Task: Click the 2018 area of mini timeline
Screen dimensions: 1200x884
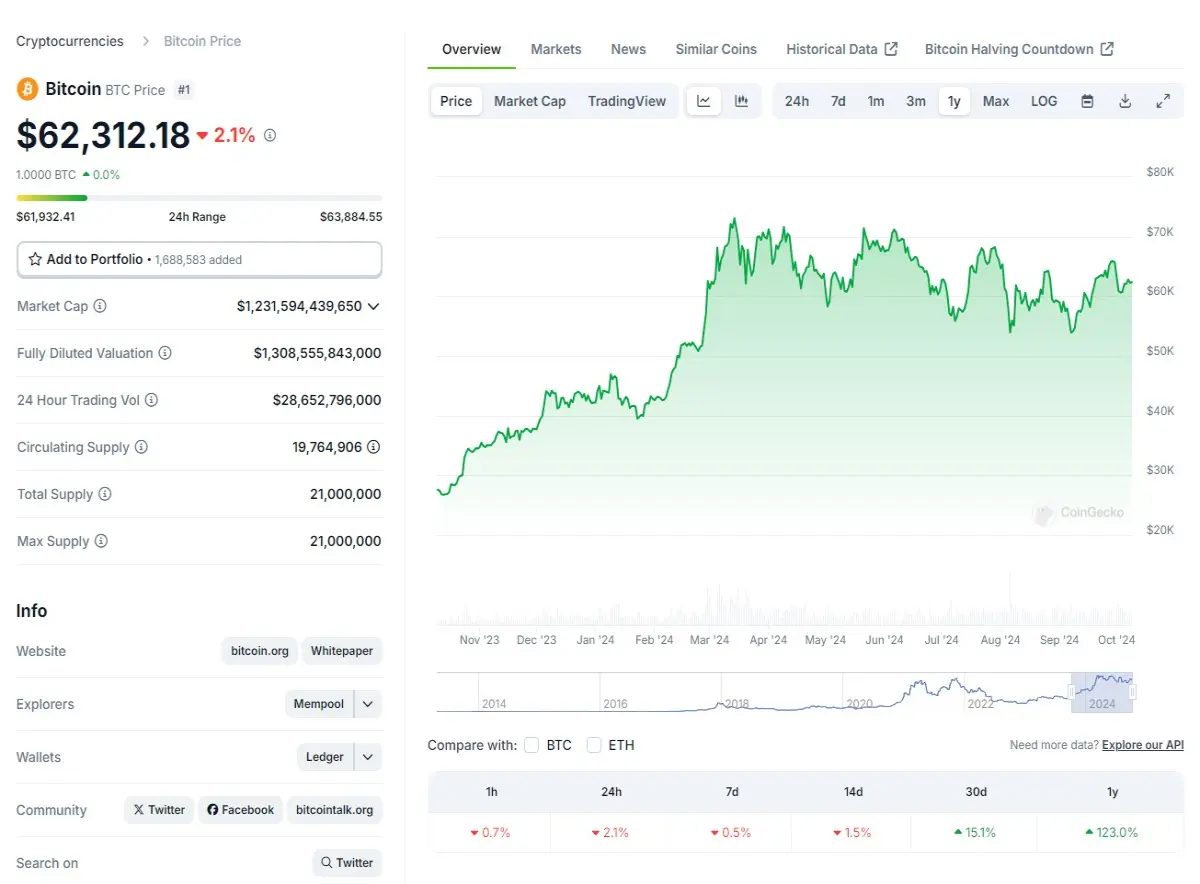Action: click(737, 703)
